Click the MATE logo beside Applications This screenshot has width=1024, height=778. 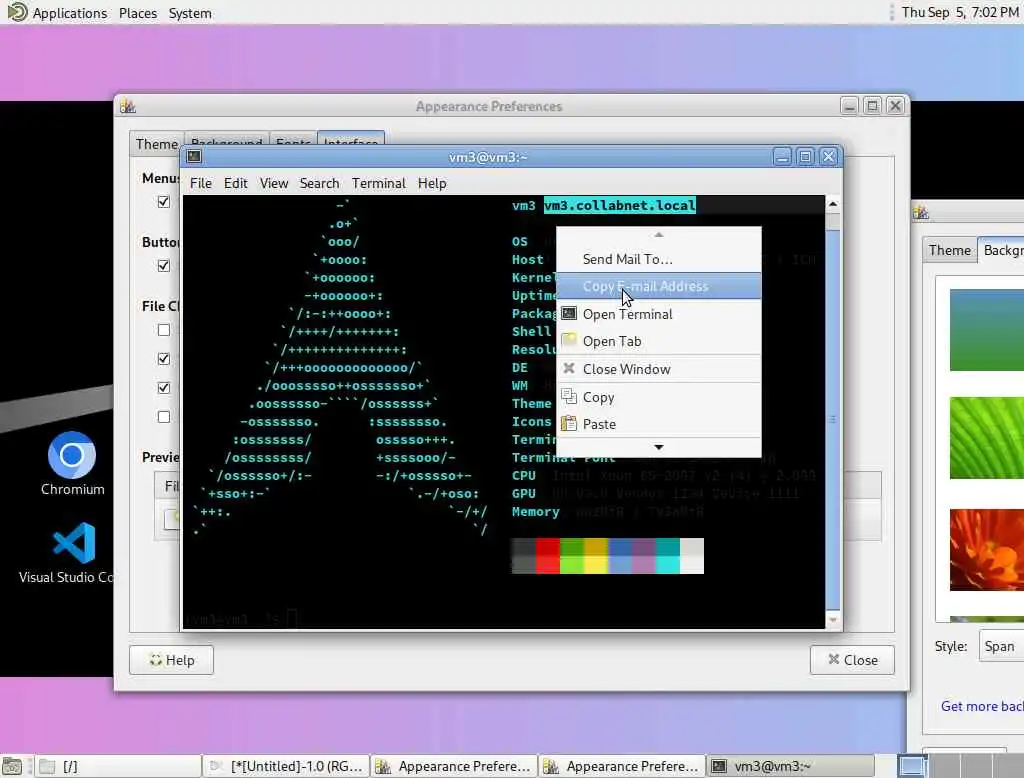17,12
